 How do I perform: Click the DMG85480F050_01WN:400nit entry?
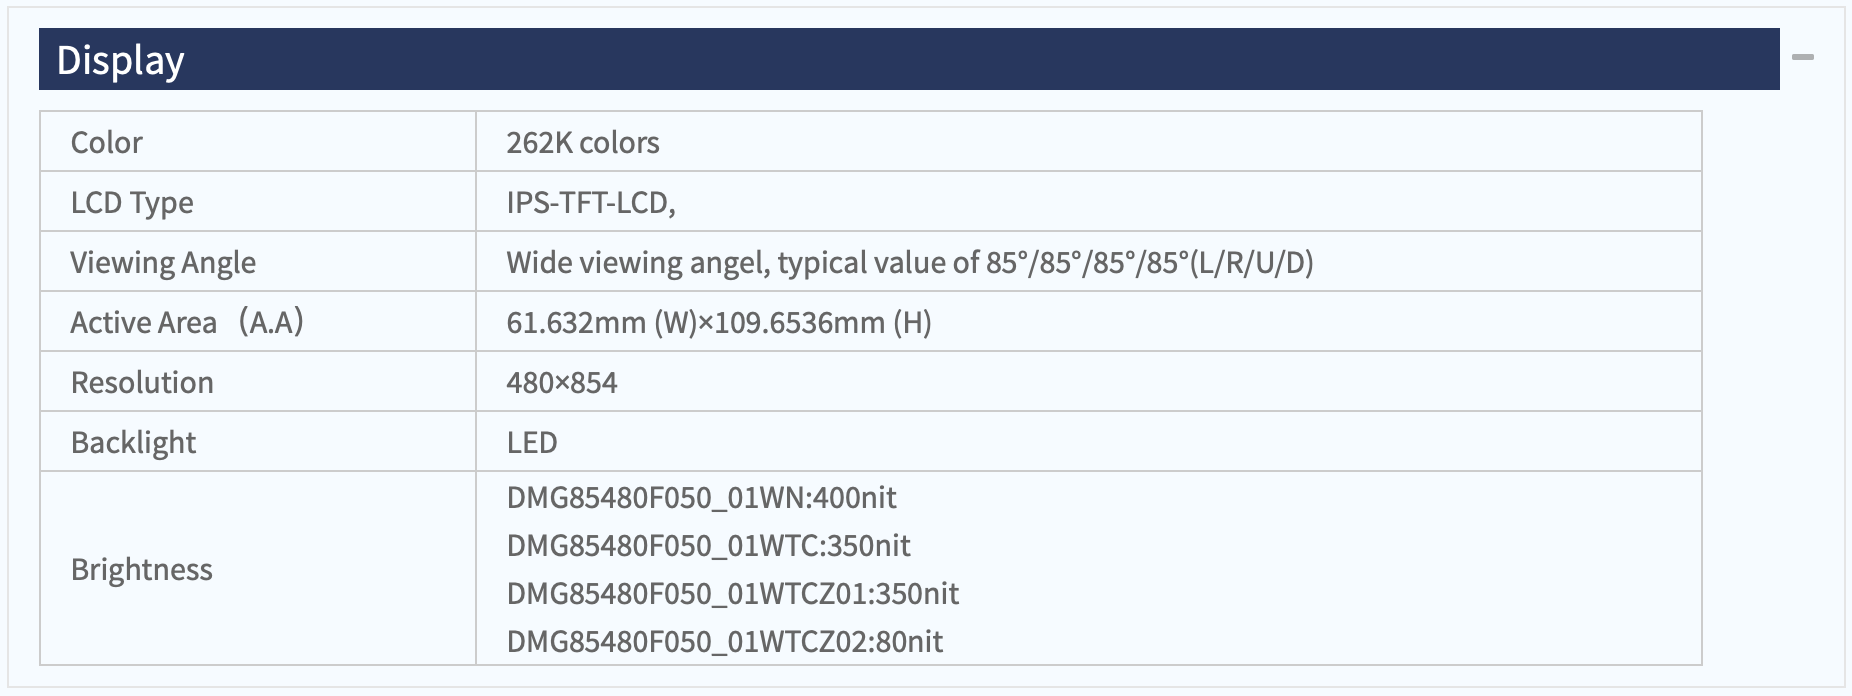coord(702,497)
